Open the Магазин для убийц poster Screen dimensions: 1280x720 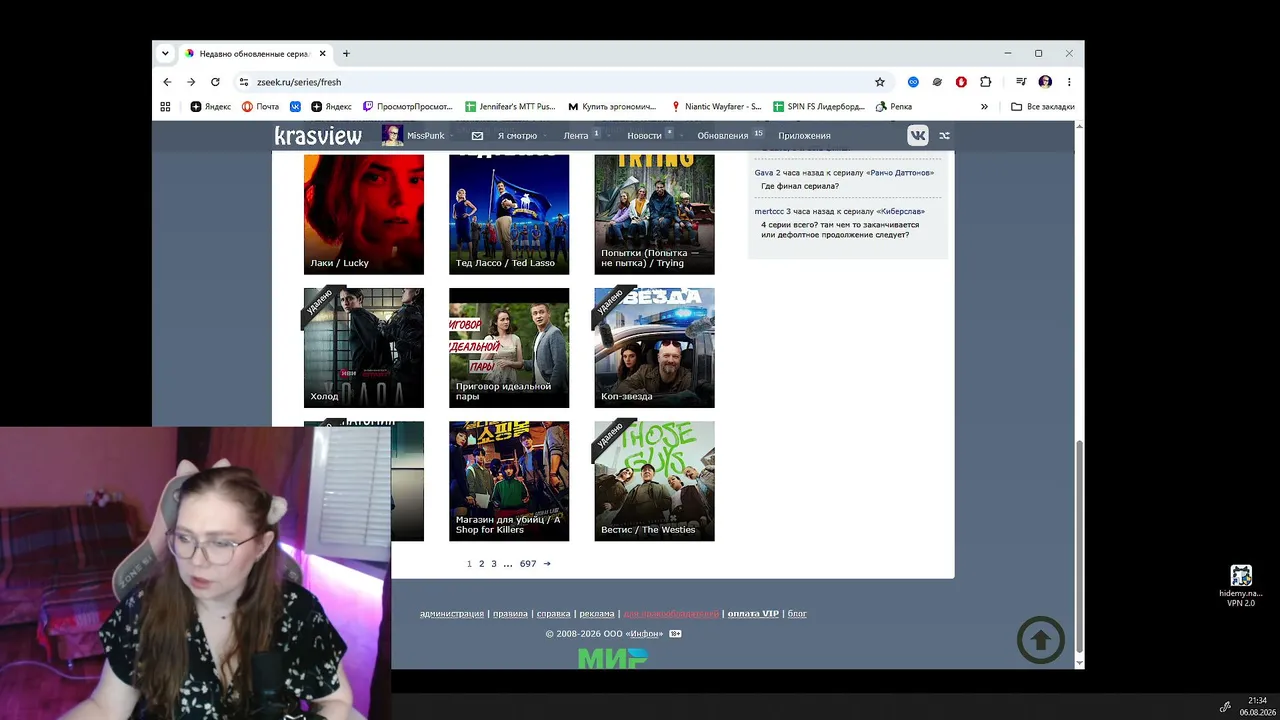[x=509, y=481]
